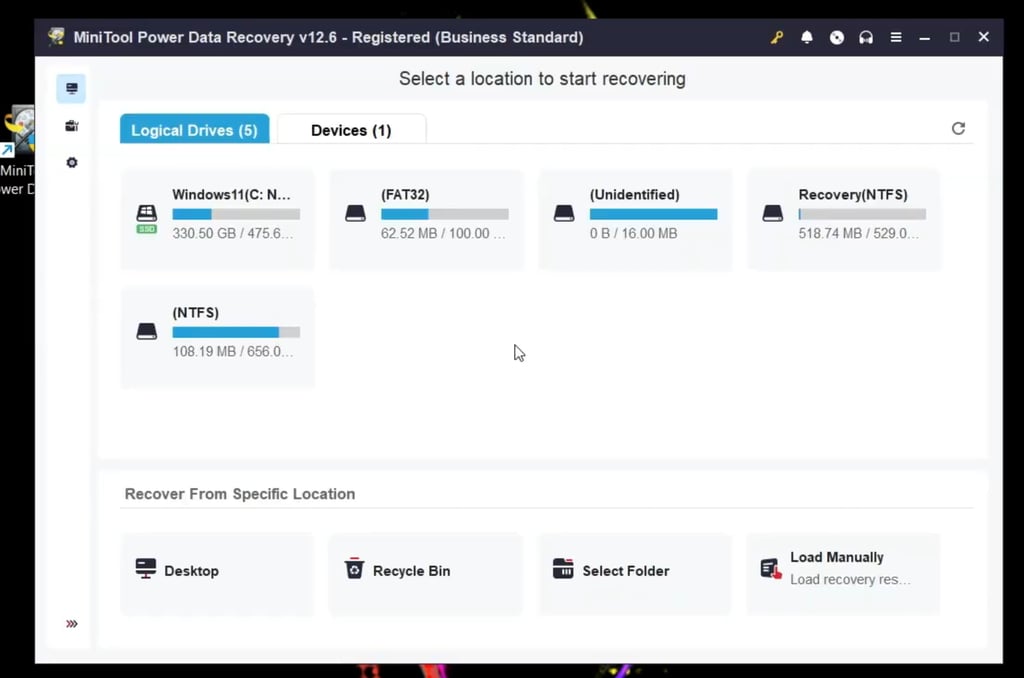Image resolution: width=1024 pixels, height=678 pixels.
Task: Click "Recover From Specific Location" heading
Action: 240,494
